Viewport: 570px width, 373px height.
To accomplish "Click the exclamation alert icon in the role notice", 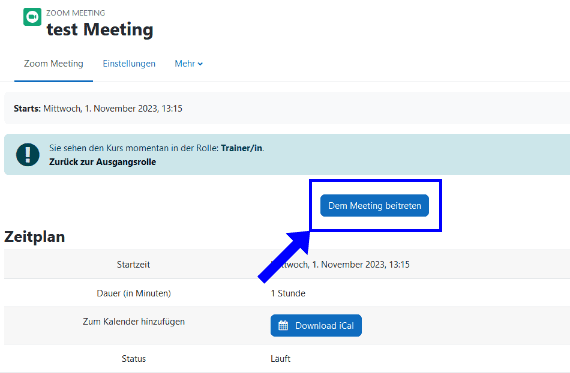I will point(28,155).
